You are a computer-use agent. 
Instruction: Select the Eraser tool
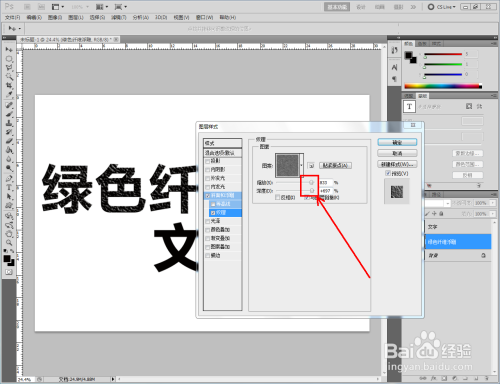pyautogui.click(x=9, y=141)
